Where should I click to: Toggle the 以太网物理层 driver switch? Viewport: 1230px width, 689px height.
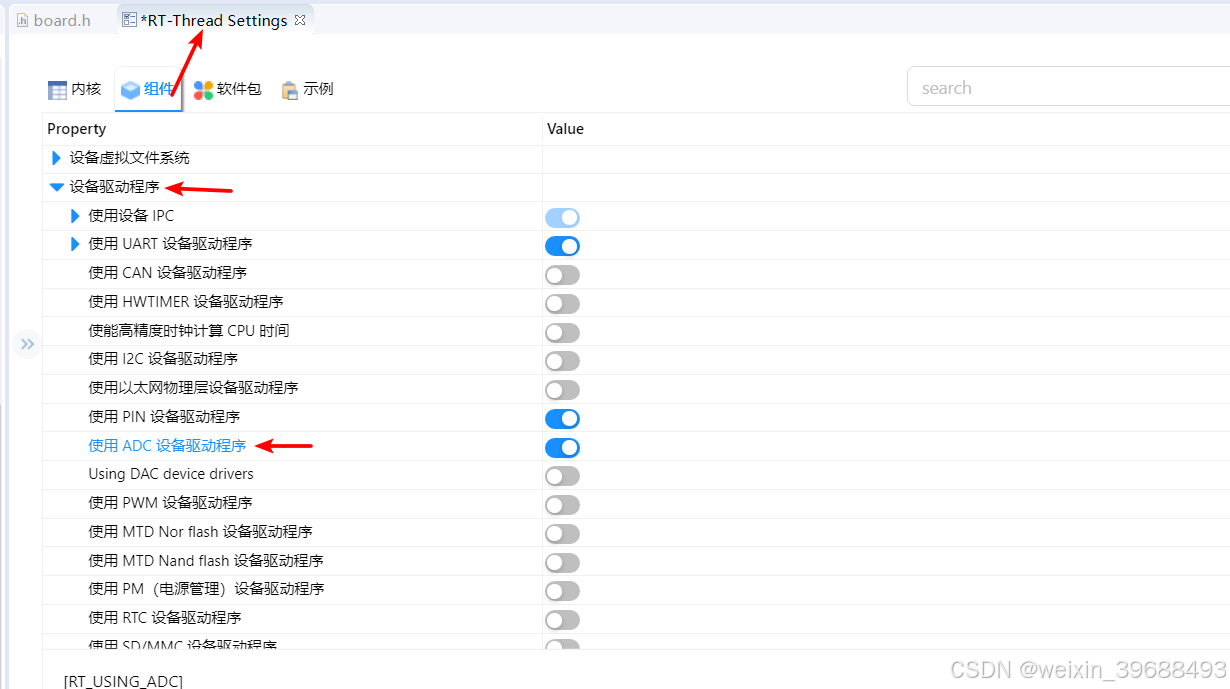tap(562, 390)
